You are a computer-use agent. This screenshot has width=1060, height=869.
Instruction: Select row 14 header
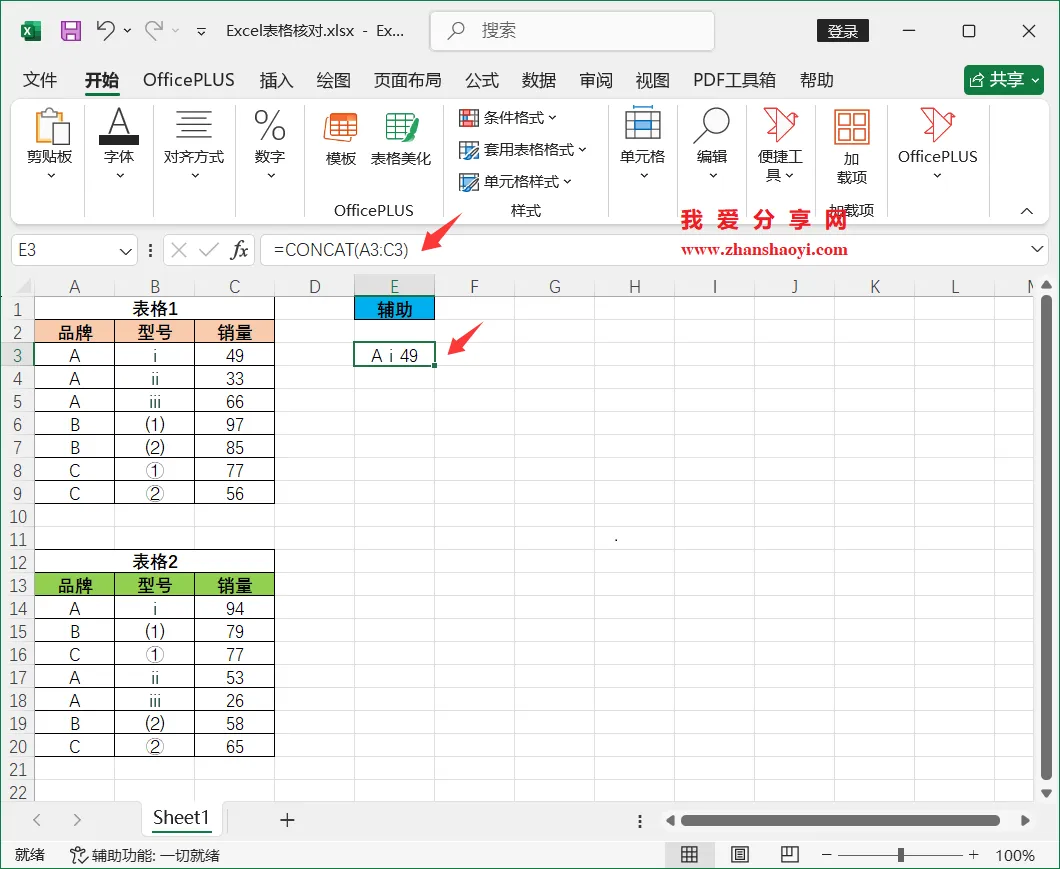[x=18, y=609]
